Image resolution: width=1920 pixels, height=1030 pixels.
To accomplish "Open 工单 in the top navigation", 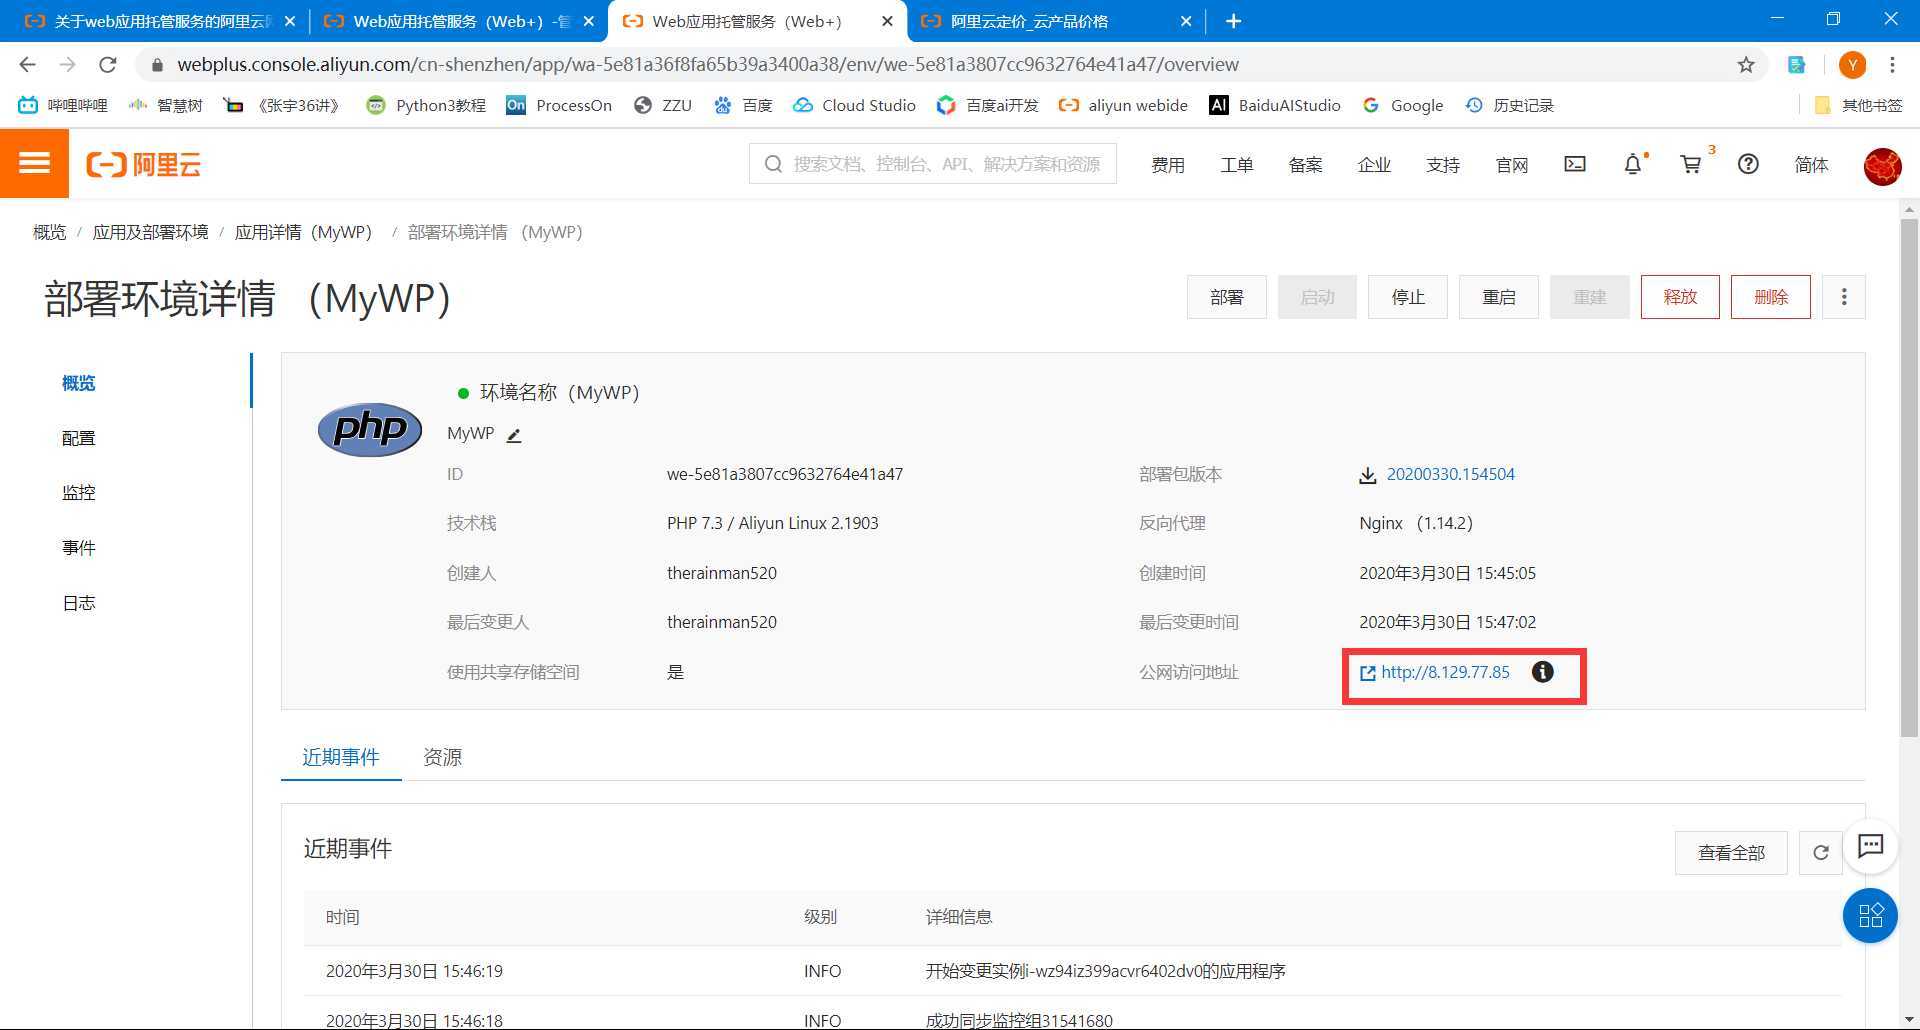I will (1236, 165).
